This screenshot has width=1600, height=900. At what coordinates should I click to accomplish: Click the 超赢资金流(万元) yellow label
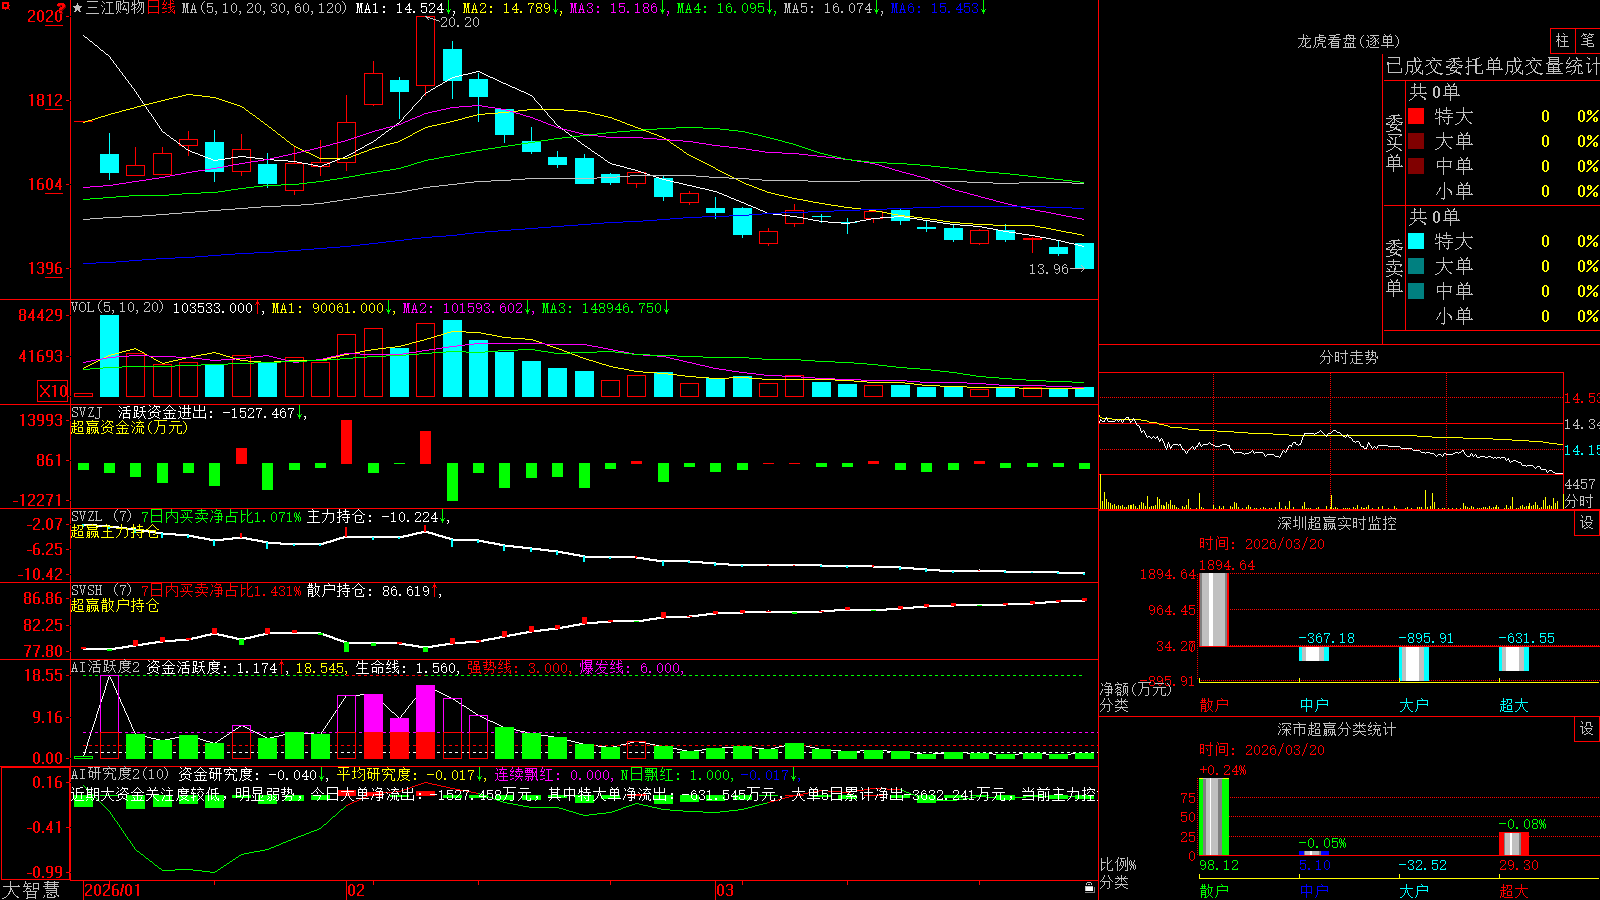(129, 427)
